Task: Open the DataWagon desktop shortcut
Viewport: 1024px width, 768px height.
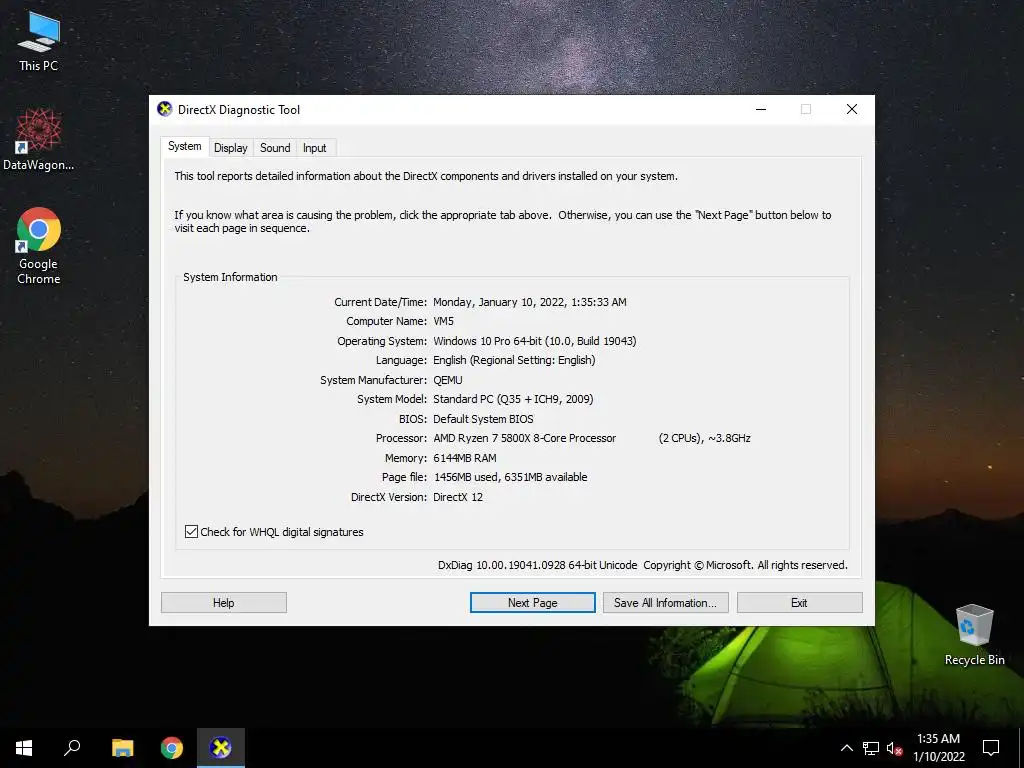Action: (x=39, y=140)
